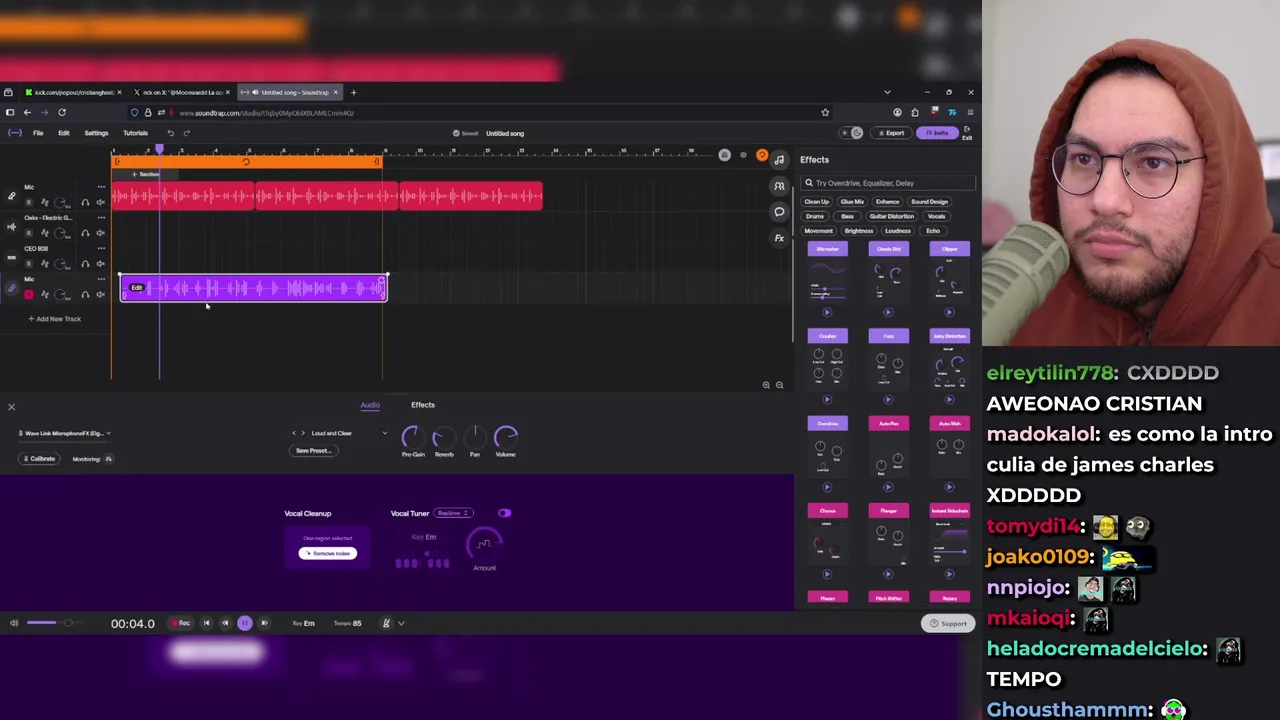Open the Settings menu

pos(96,133)
